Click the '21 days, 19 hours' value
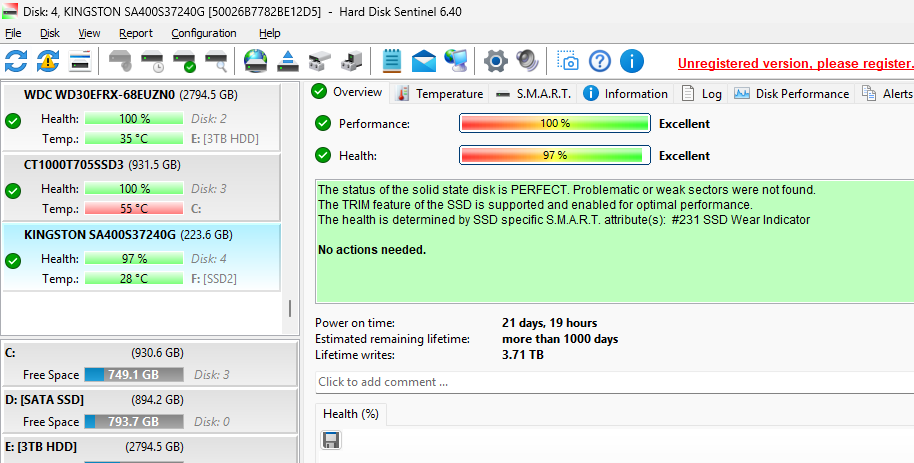914x463 pixels. (x=549, y=323)
